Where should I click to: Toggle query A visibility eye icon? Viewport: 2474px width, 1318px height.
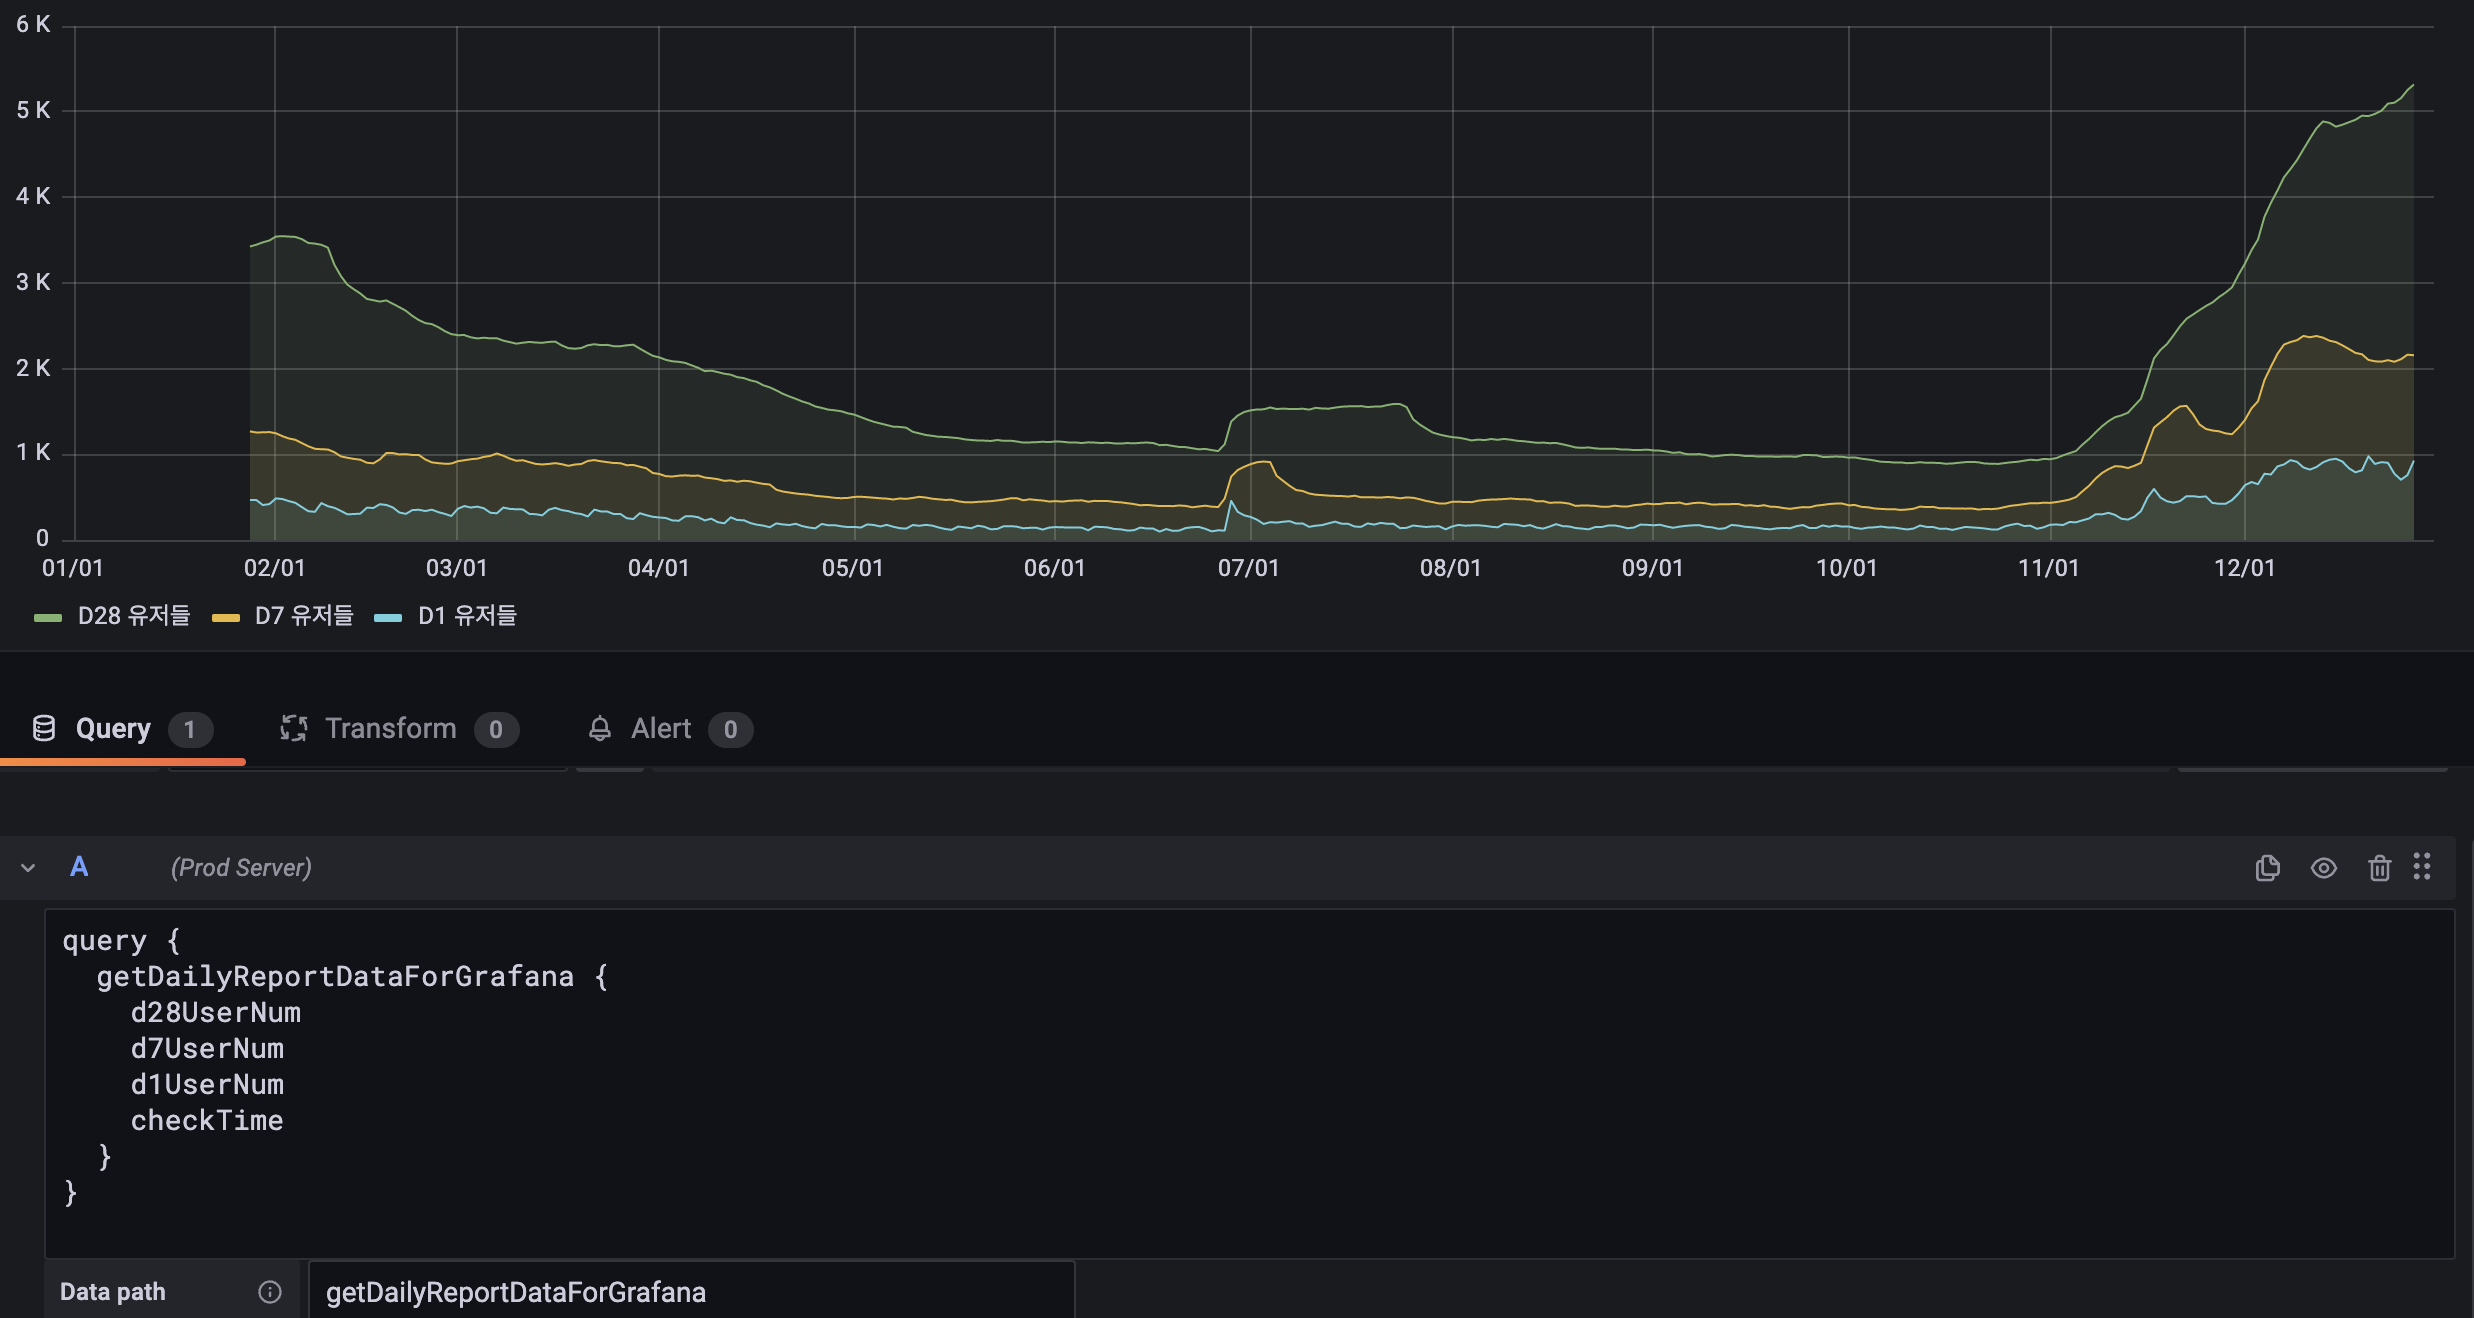coord(2323,868)
